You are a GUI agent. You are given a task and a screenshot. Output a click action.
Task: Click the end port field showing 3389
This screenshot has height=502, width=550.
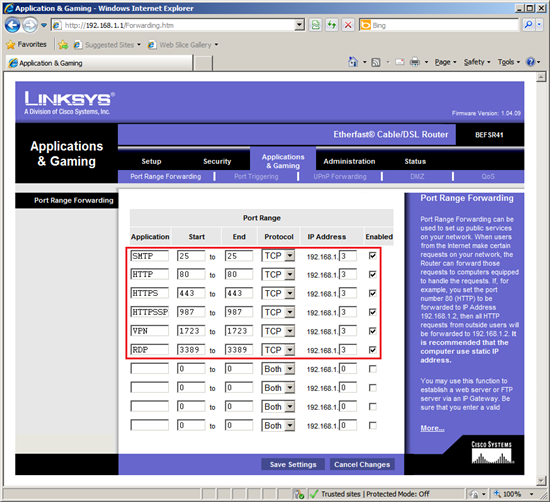tap(239, 350)
